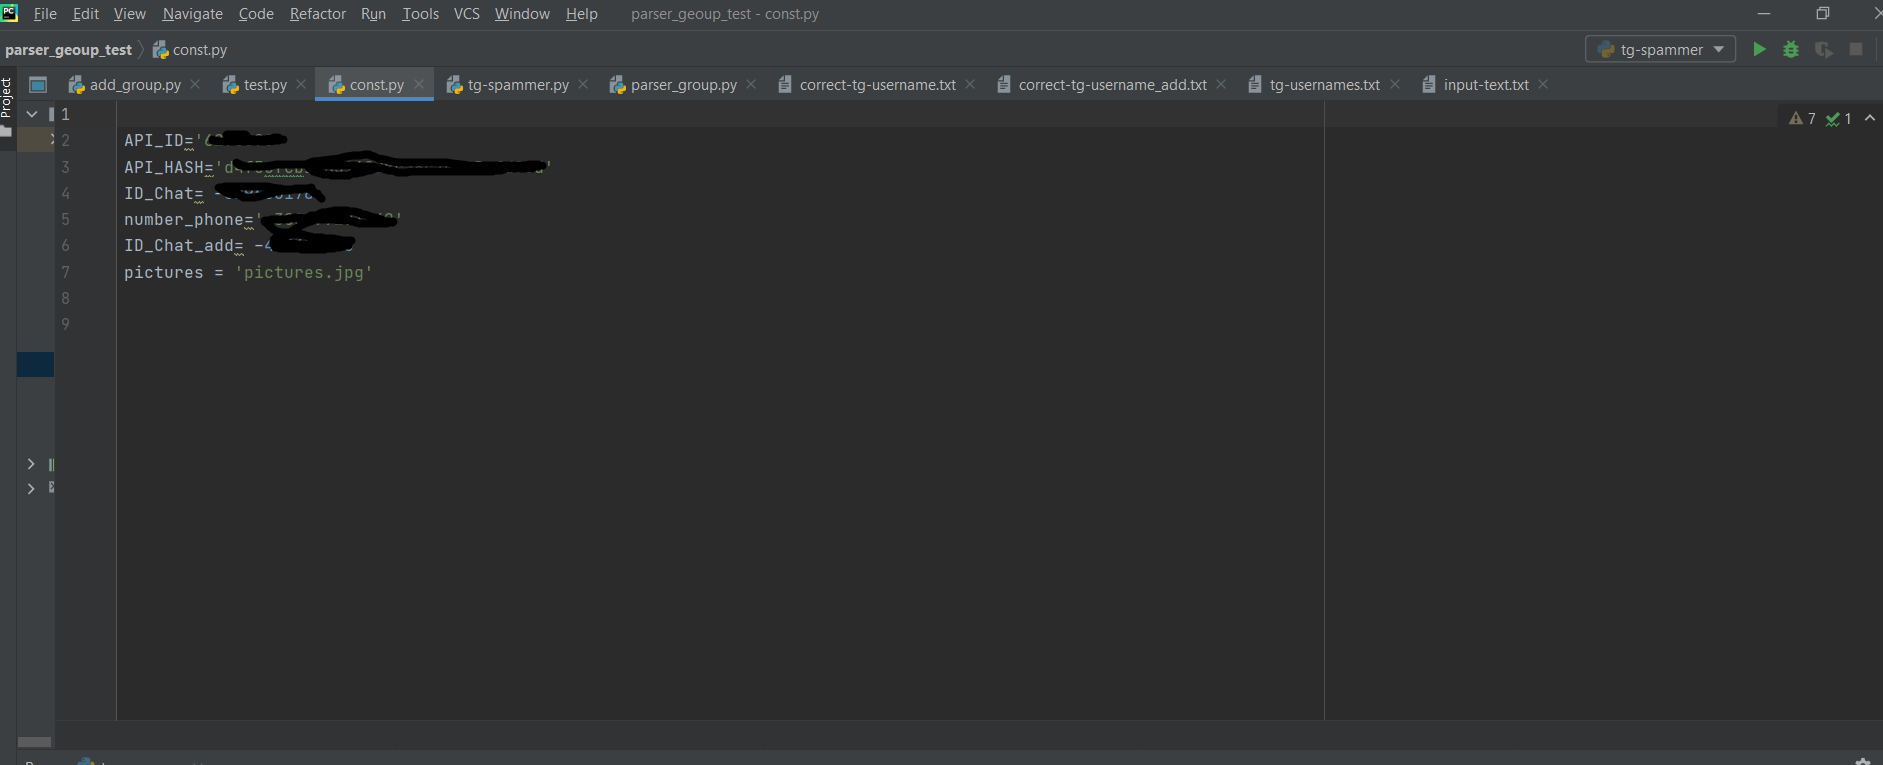Image resolution: width=1883 pixels, height=765 pixels.
Task: Click the 'number_phone=' text on line 5
Action: pyautogui.click(x=189, y=220)
